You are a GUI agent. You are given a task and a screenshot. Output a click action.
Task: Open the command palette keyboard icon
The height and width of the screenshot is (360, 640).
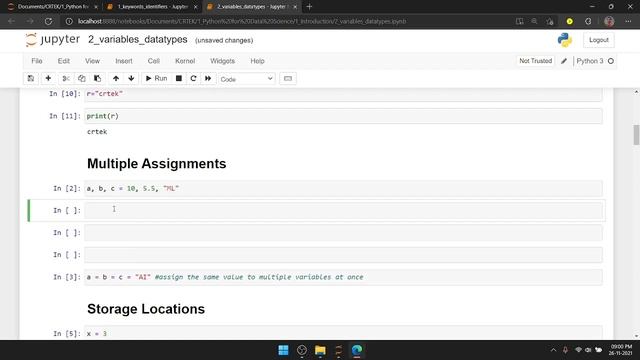pyautogui.click(x=288, y=78)
